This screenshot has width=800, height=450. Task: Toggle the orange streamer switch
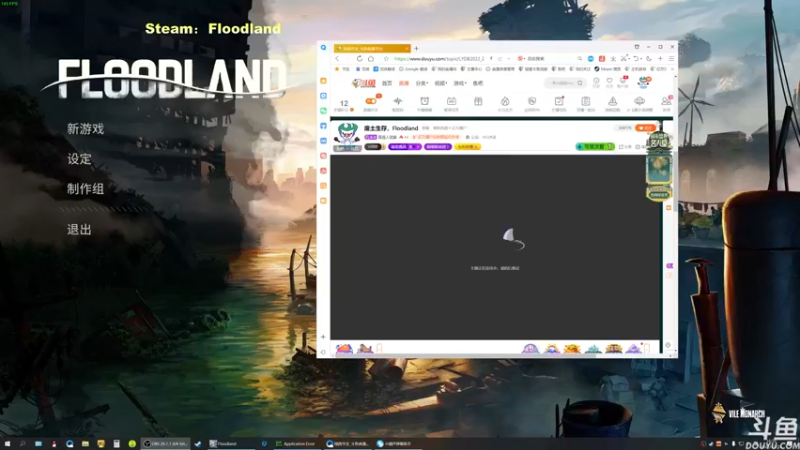pyautogui.click(x=371, y=101)
